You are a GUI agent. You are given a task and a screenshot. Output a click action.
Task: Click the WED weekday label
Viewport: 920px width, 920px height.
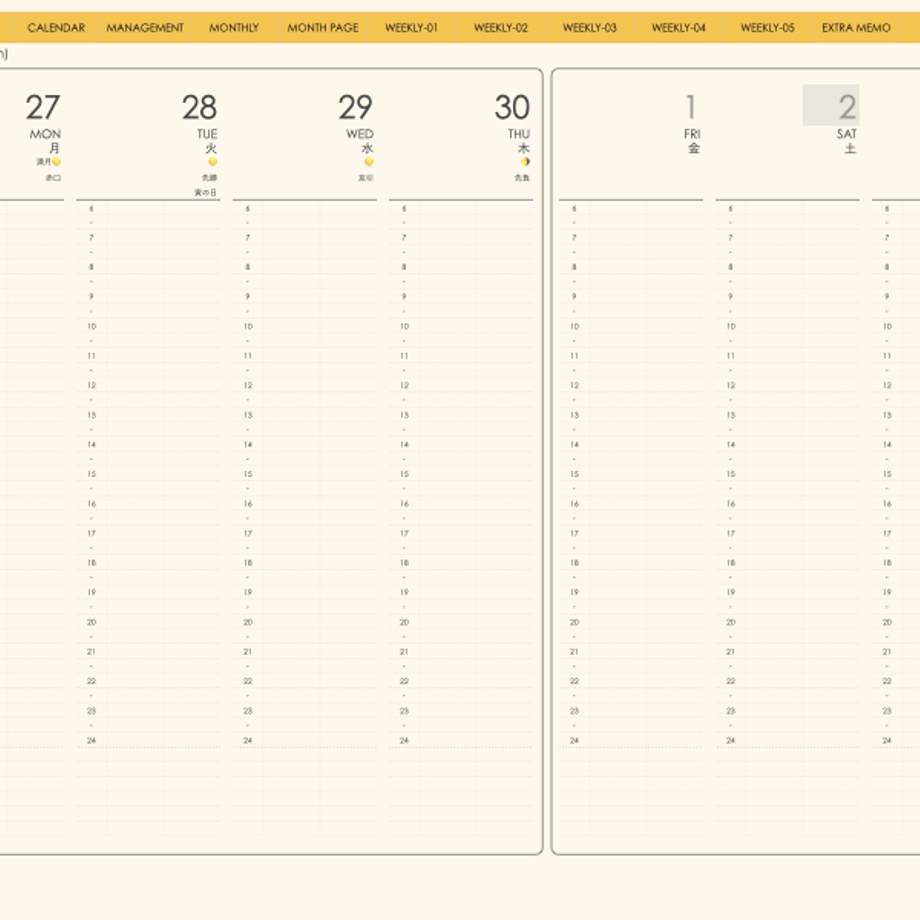(x=360, y=134)
